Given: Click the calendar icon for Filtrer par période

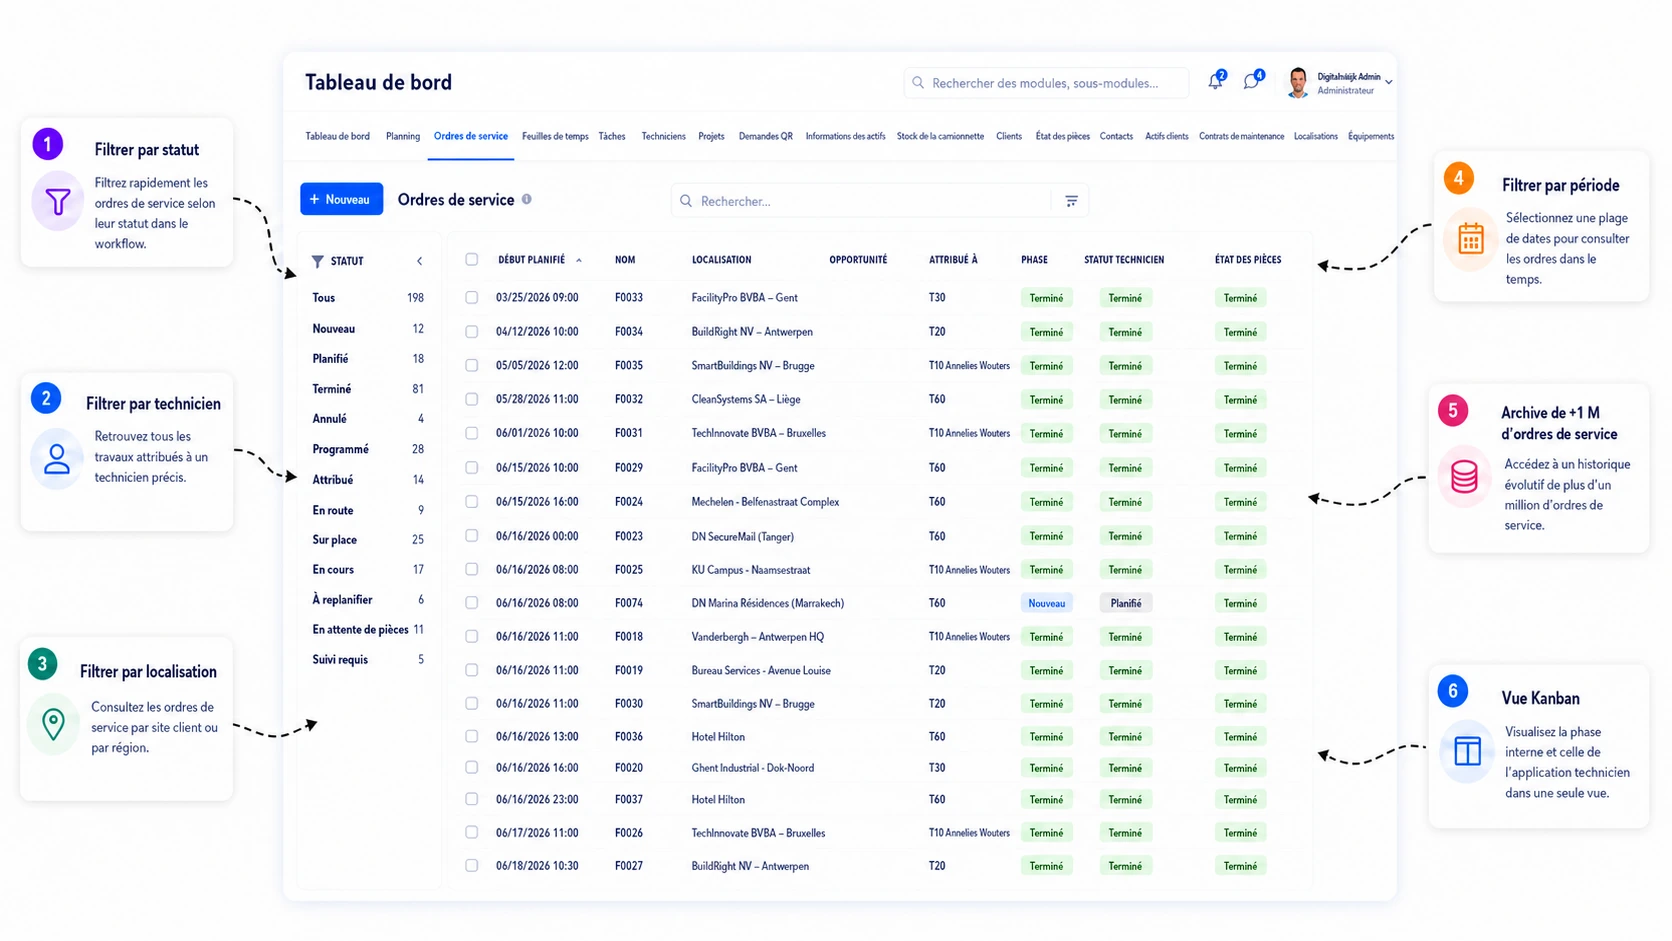Looking at the screenshot, I should point(1470,239).
